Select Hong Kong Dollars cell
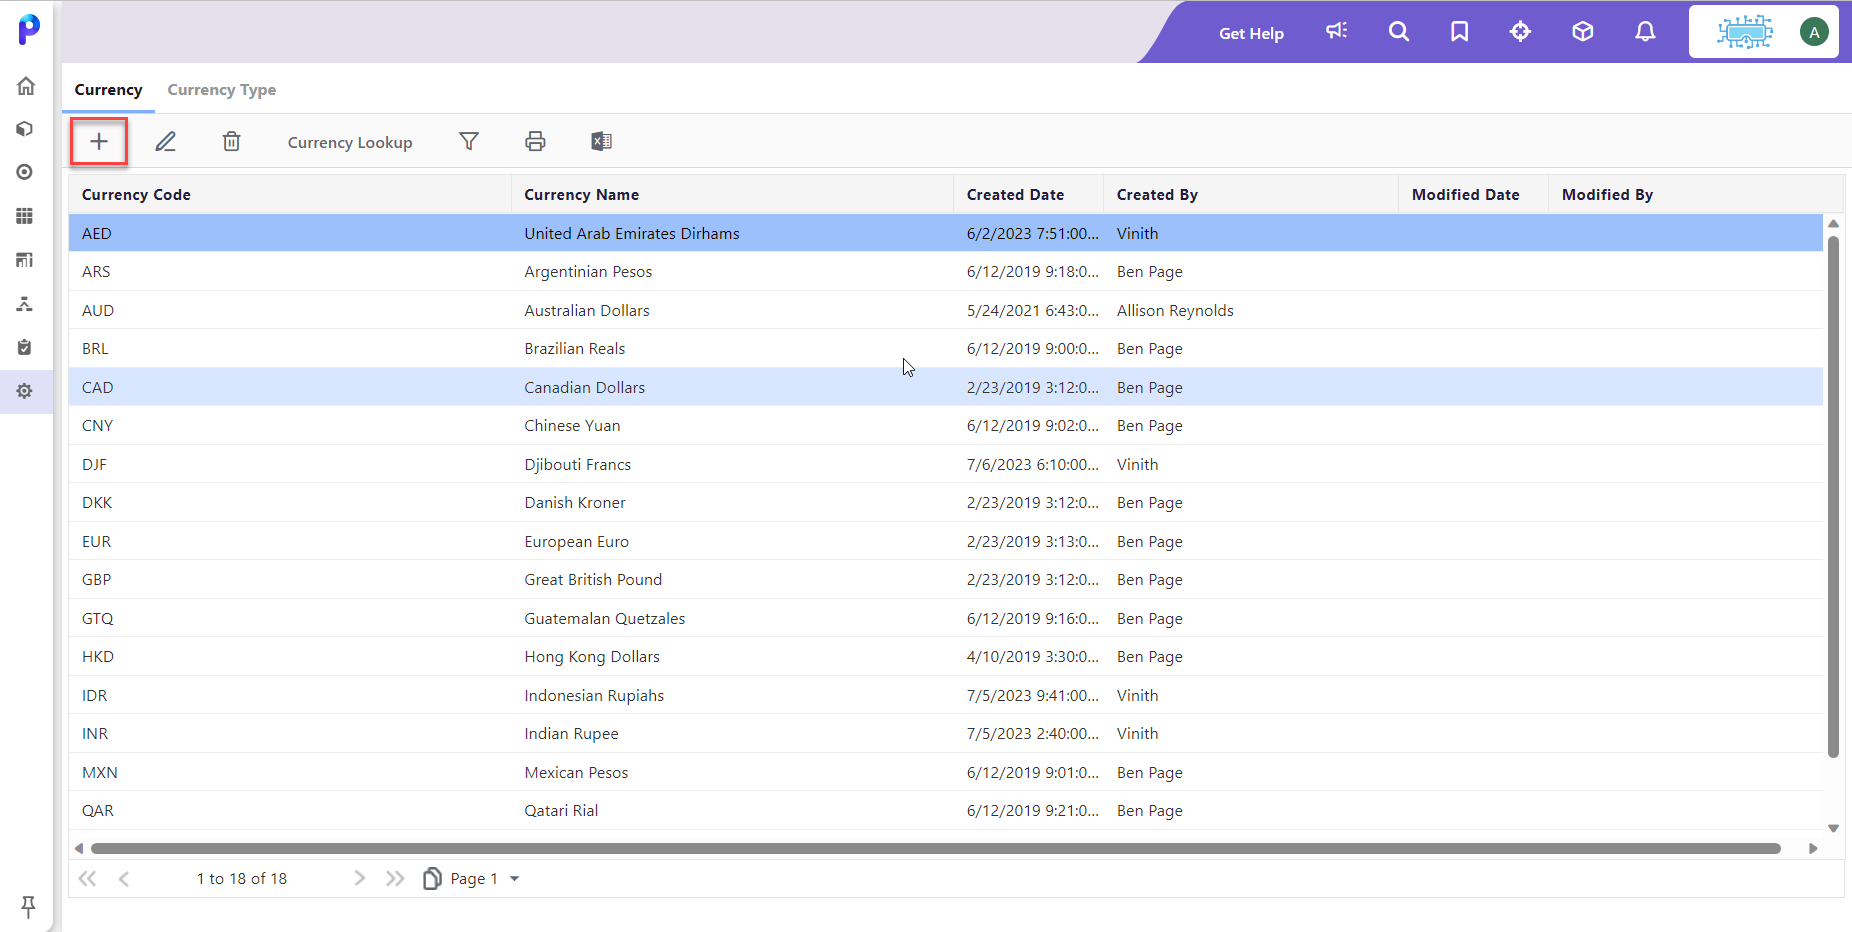Image resolution: width=1852 pixels, height=932 pixels. (732, 657)
